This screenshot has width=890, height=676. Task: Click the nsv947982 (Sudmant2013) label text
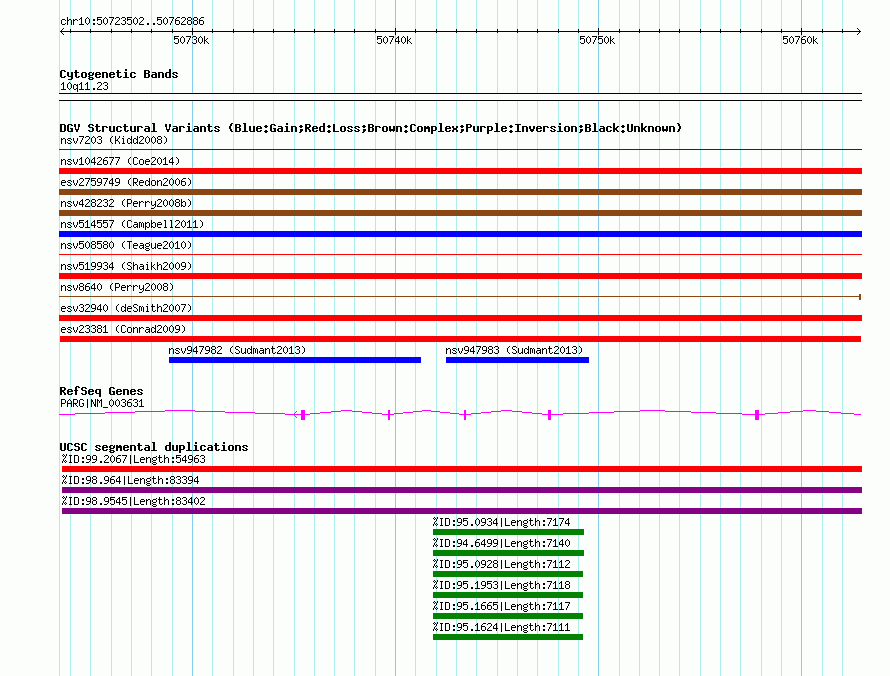point(237,350)
